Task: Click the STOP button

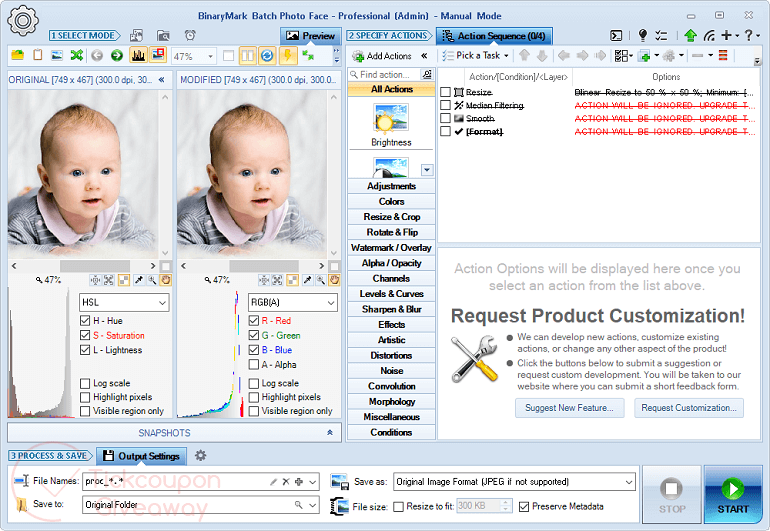Action: (x=672, y=495)
